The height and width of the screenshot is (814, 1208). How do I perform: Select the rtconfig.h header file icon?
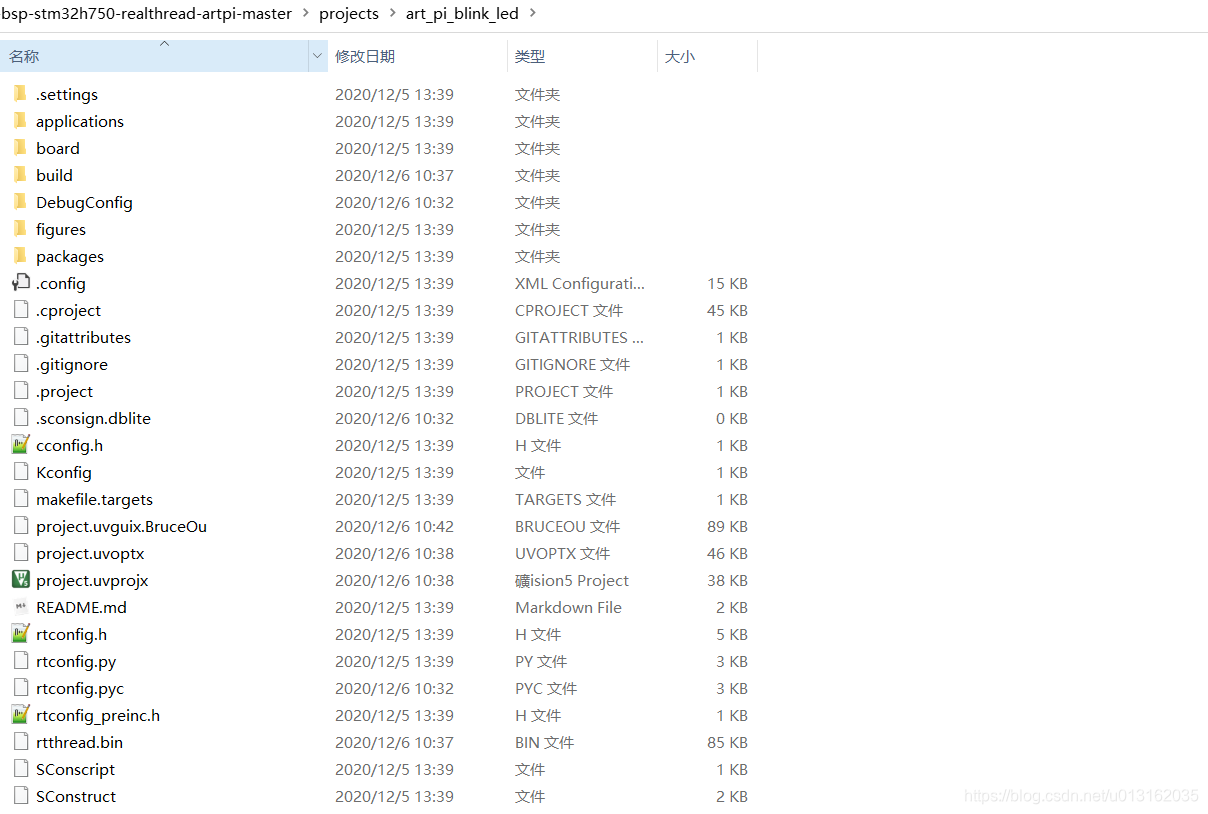20,634
